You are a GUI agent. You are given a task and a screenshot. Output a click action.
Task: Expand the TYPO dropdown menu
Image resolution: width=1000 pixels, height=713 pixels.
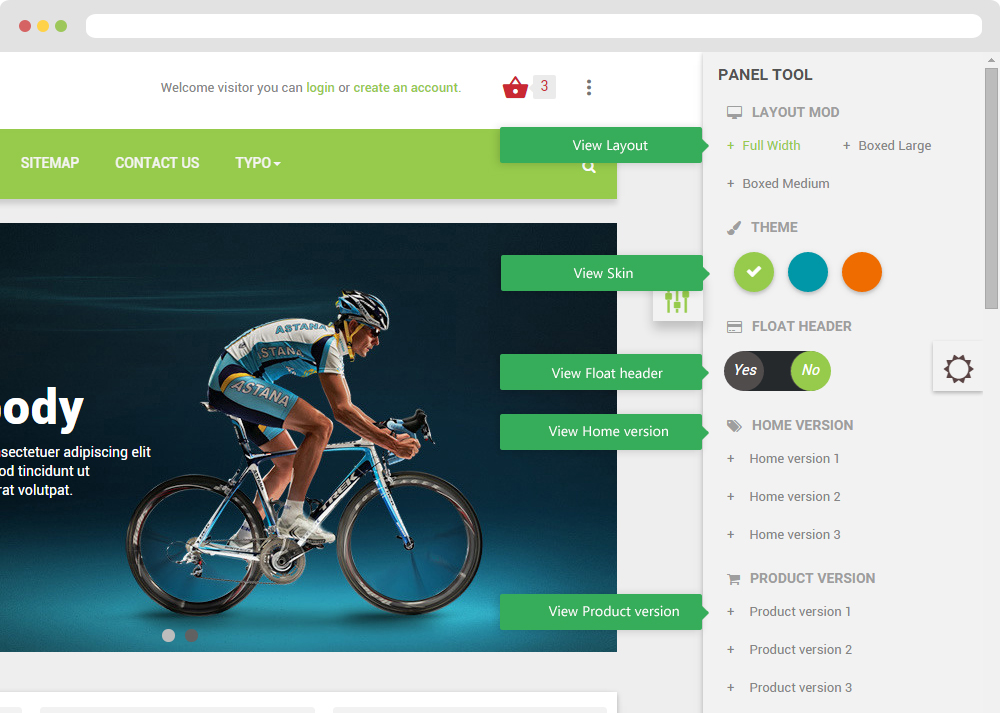(x=258, y=163)
